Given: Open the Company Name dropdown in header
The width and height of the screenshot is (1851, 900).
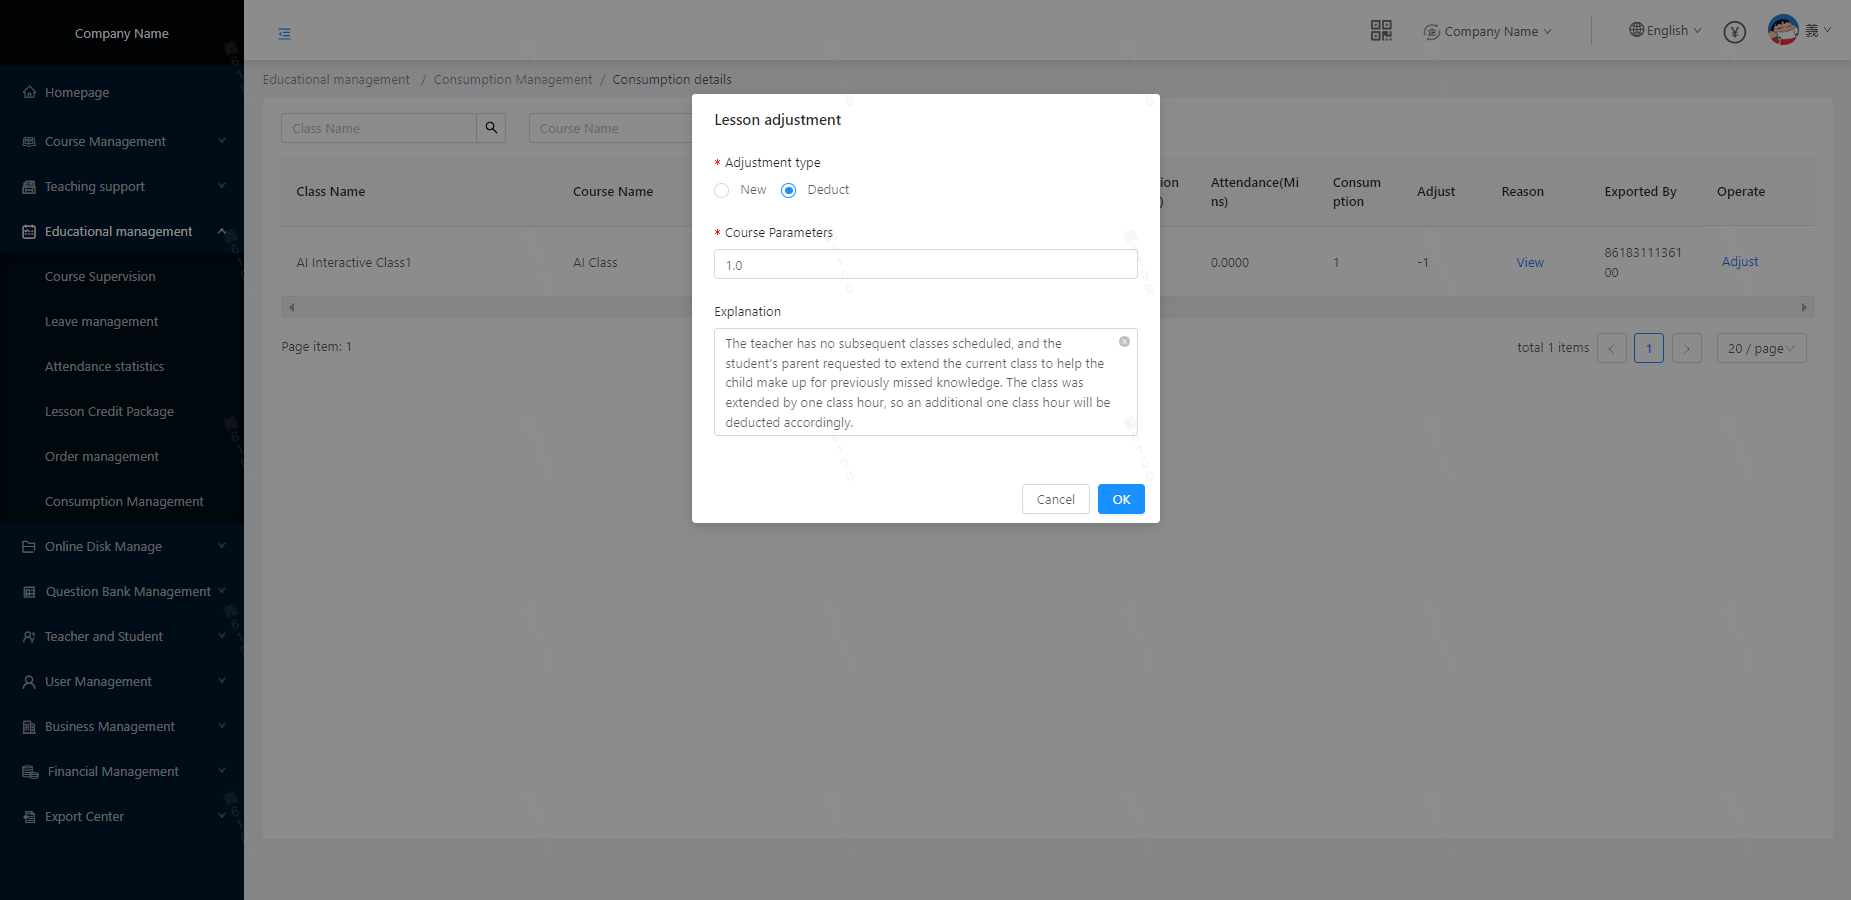Looking at the screenshot, I should (1489, 32).
